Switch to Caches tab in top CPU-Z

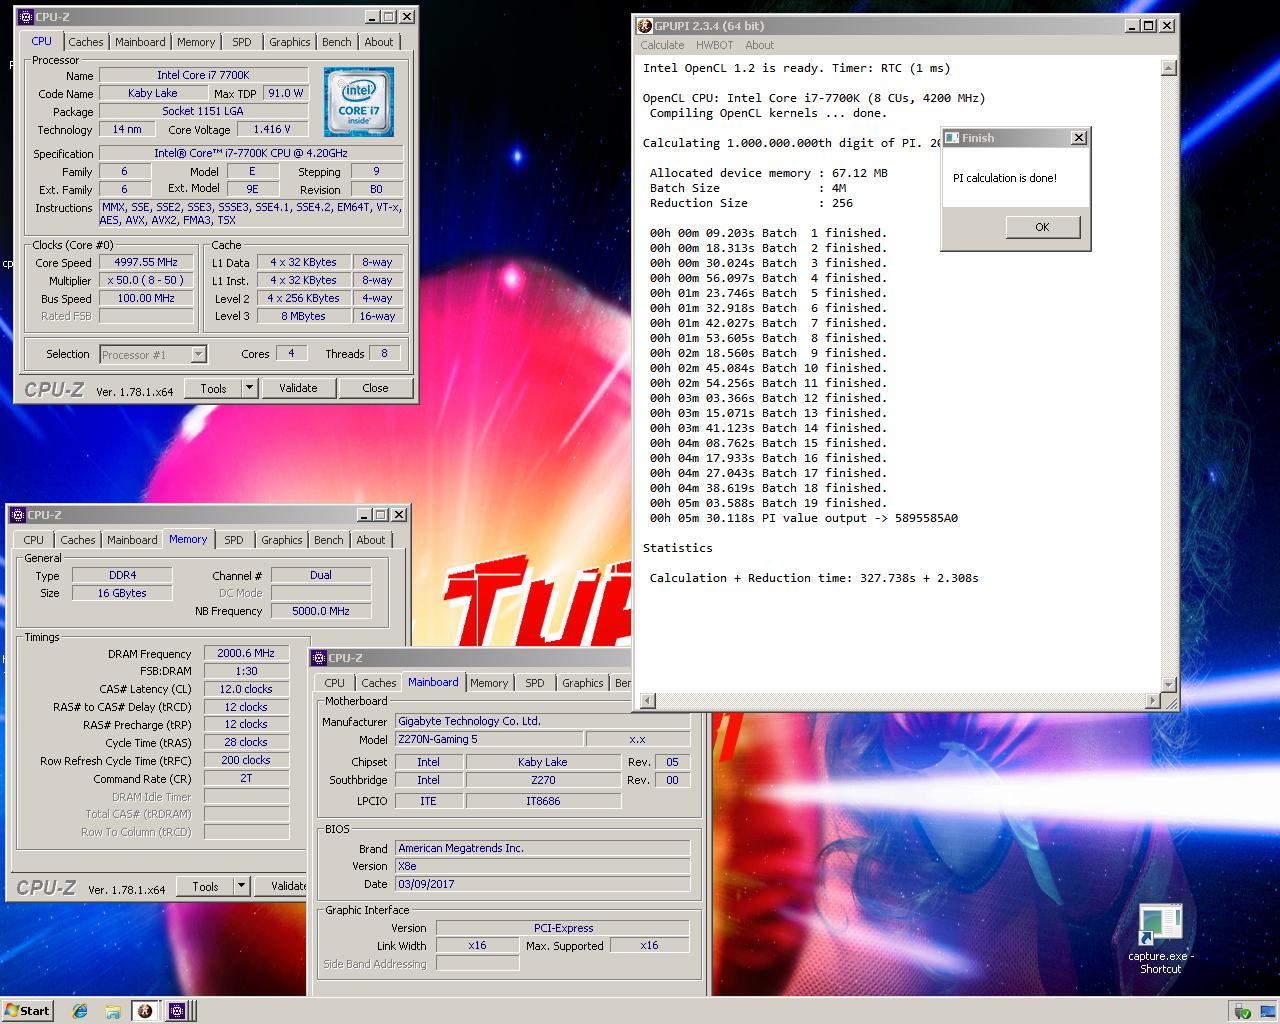[x=85, y=42]
